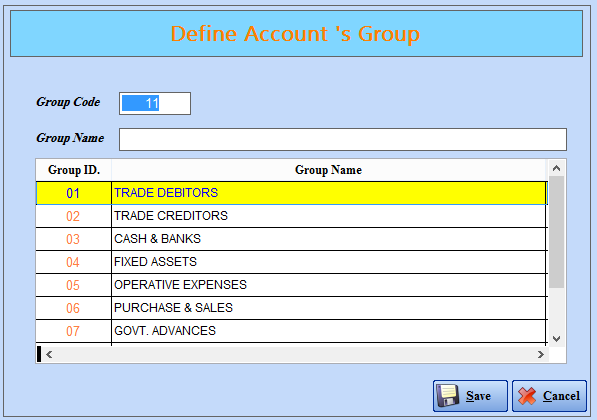Cancel the group definition dialog
This screenshot has height=420, width=597.
pyautogui.click(x=549, y=396)
